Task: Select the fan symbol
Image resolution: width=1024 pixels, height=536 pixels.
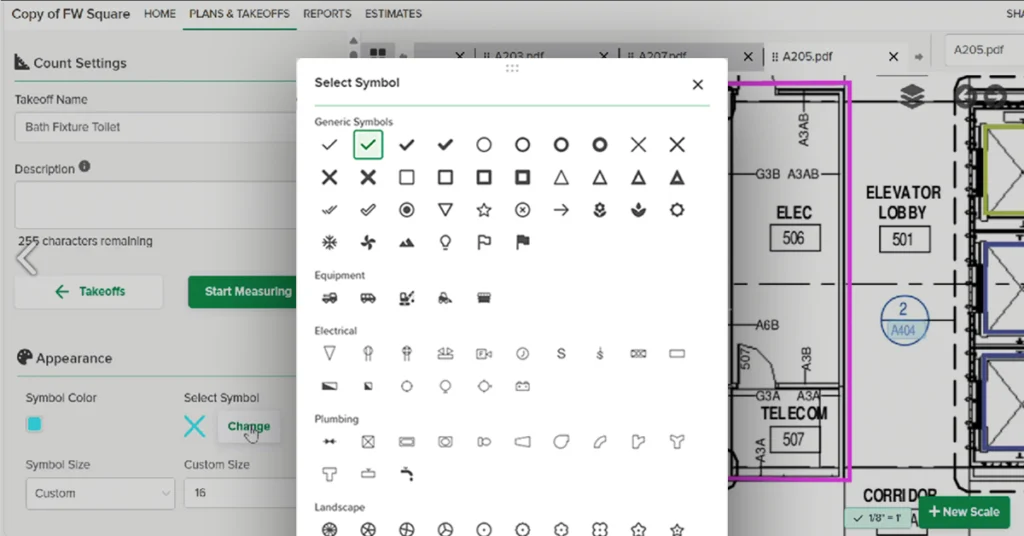Action: [x=368, y=243]
